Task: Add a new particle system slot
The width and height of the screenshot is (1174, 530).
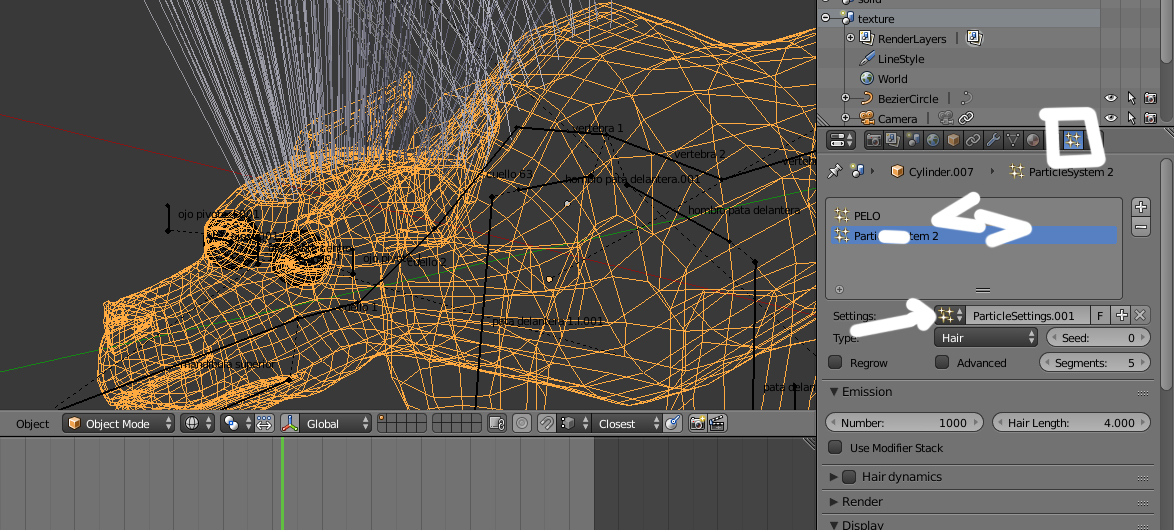Action: click(1140, 207)
